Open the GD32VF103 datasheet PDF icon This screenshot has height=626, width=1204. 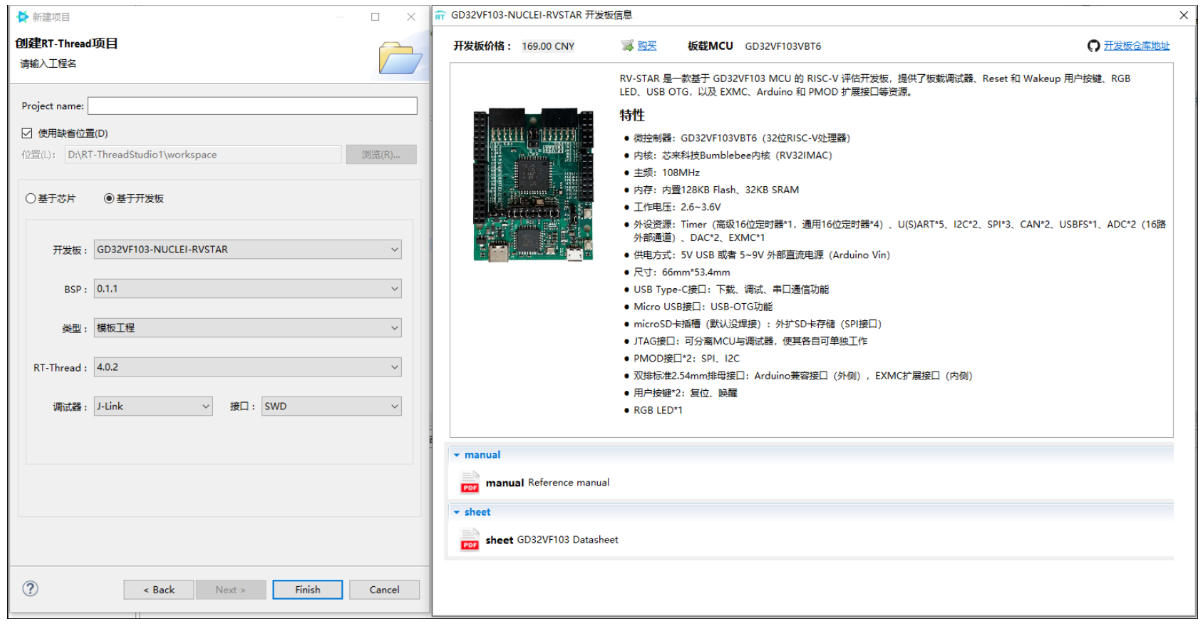(x=470, y=540)
